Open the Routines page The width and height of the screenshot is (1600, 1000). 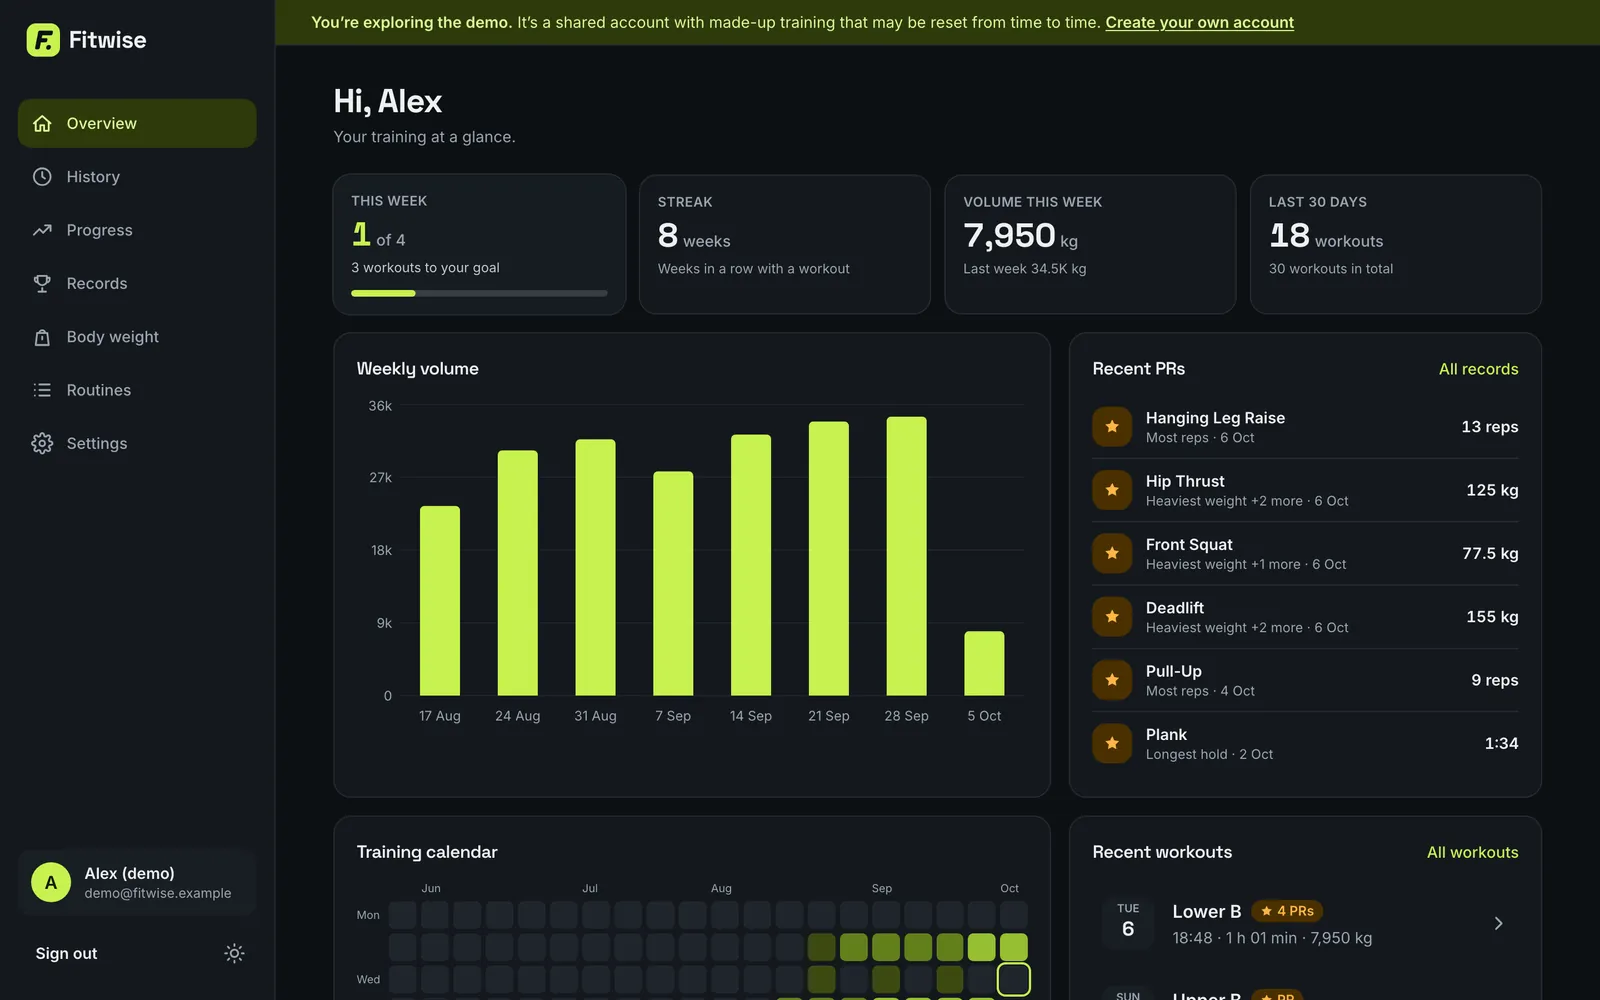click(x=137, y=390)
